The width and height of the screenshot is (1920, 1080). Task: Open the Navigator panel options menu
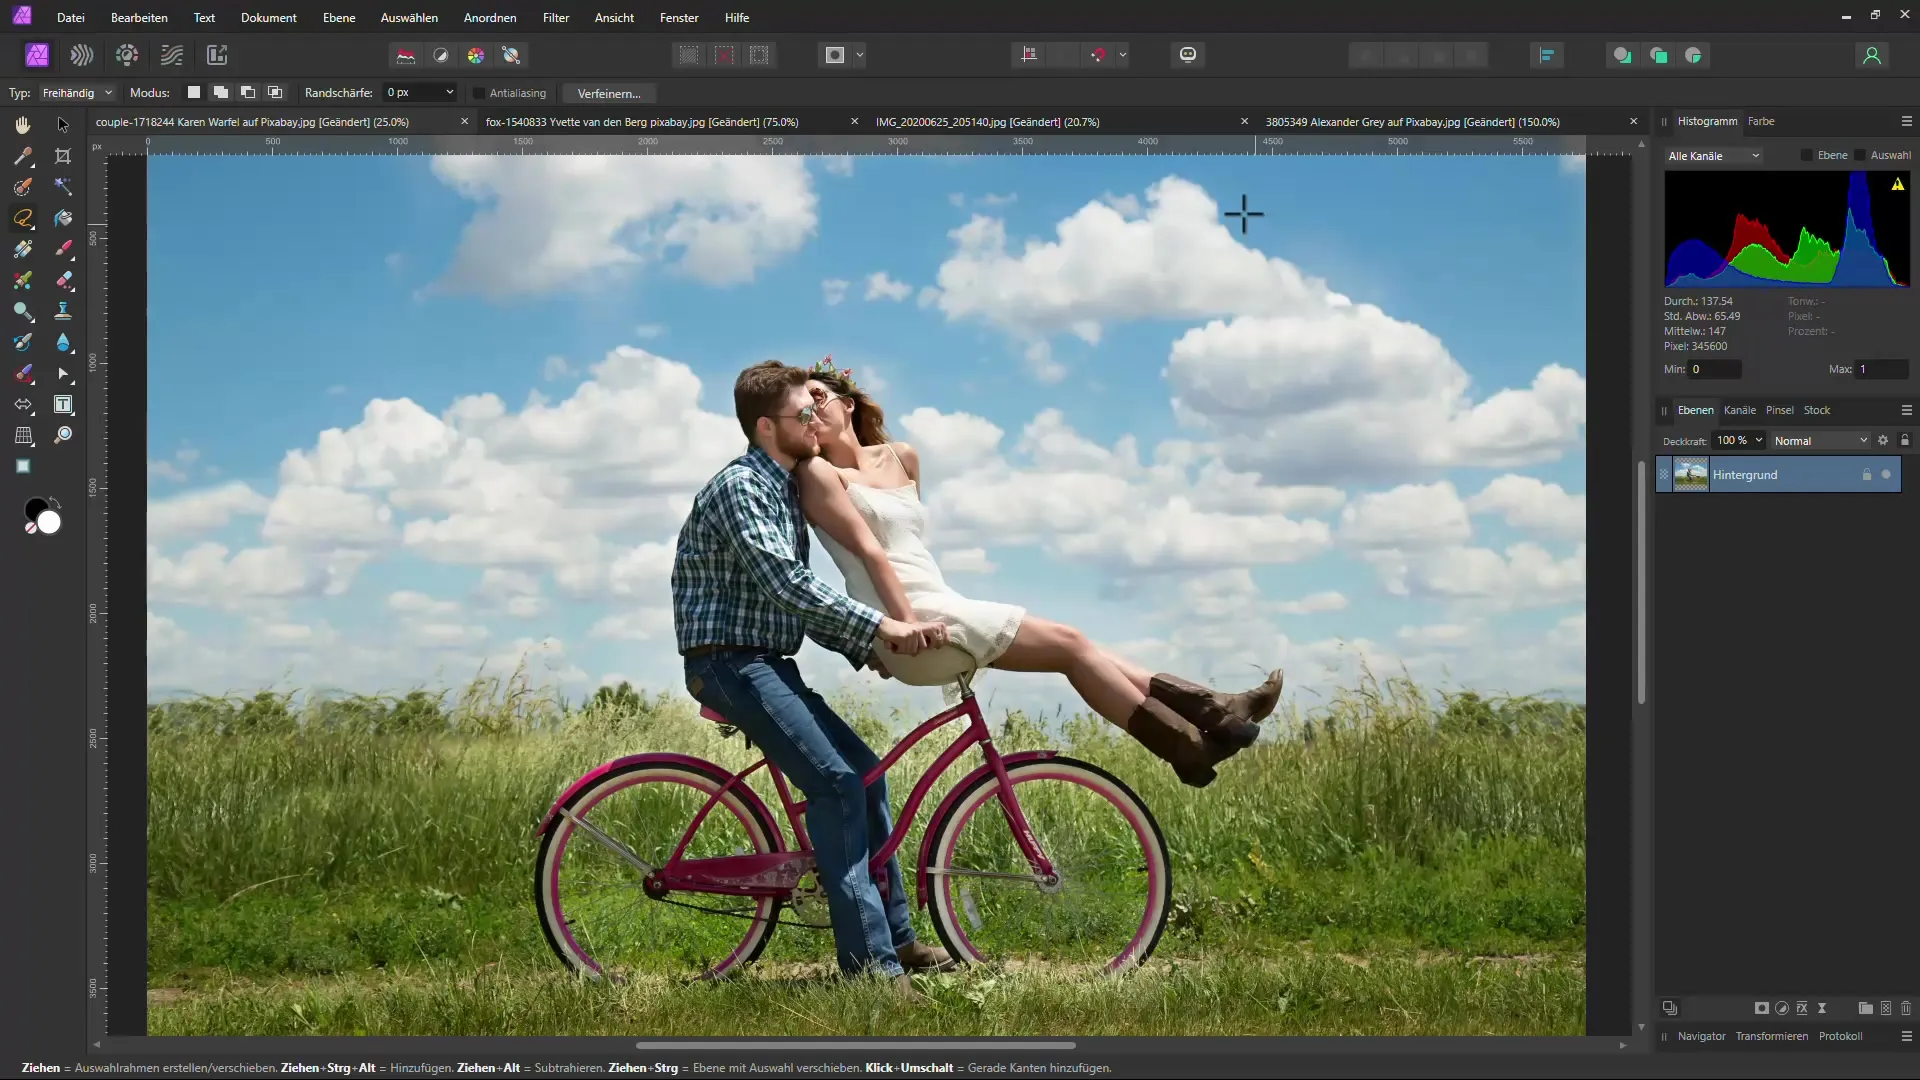point(1906,1036)
